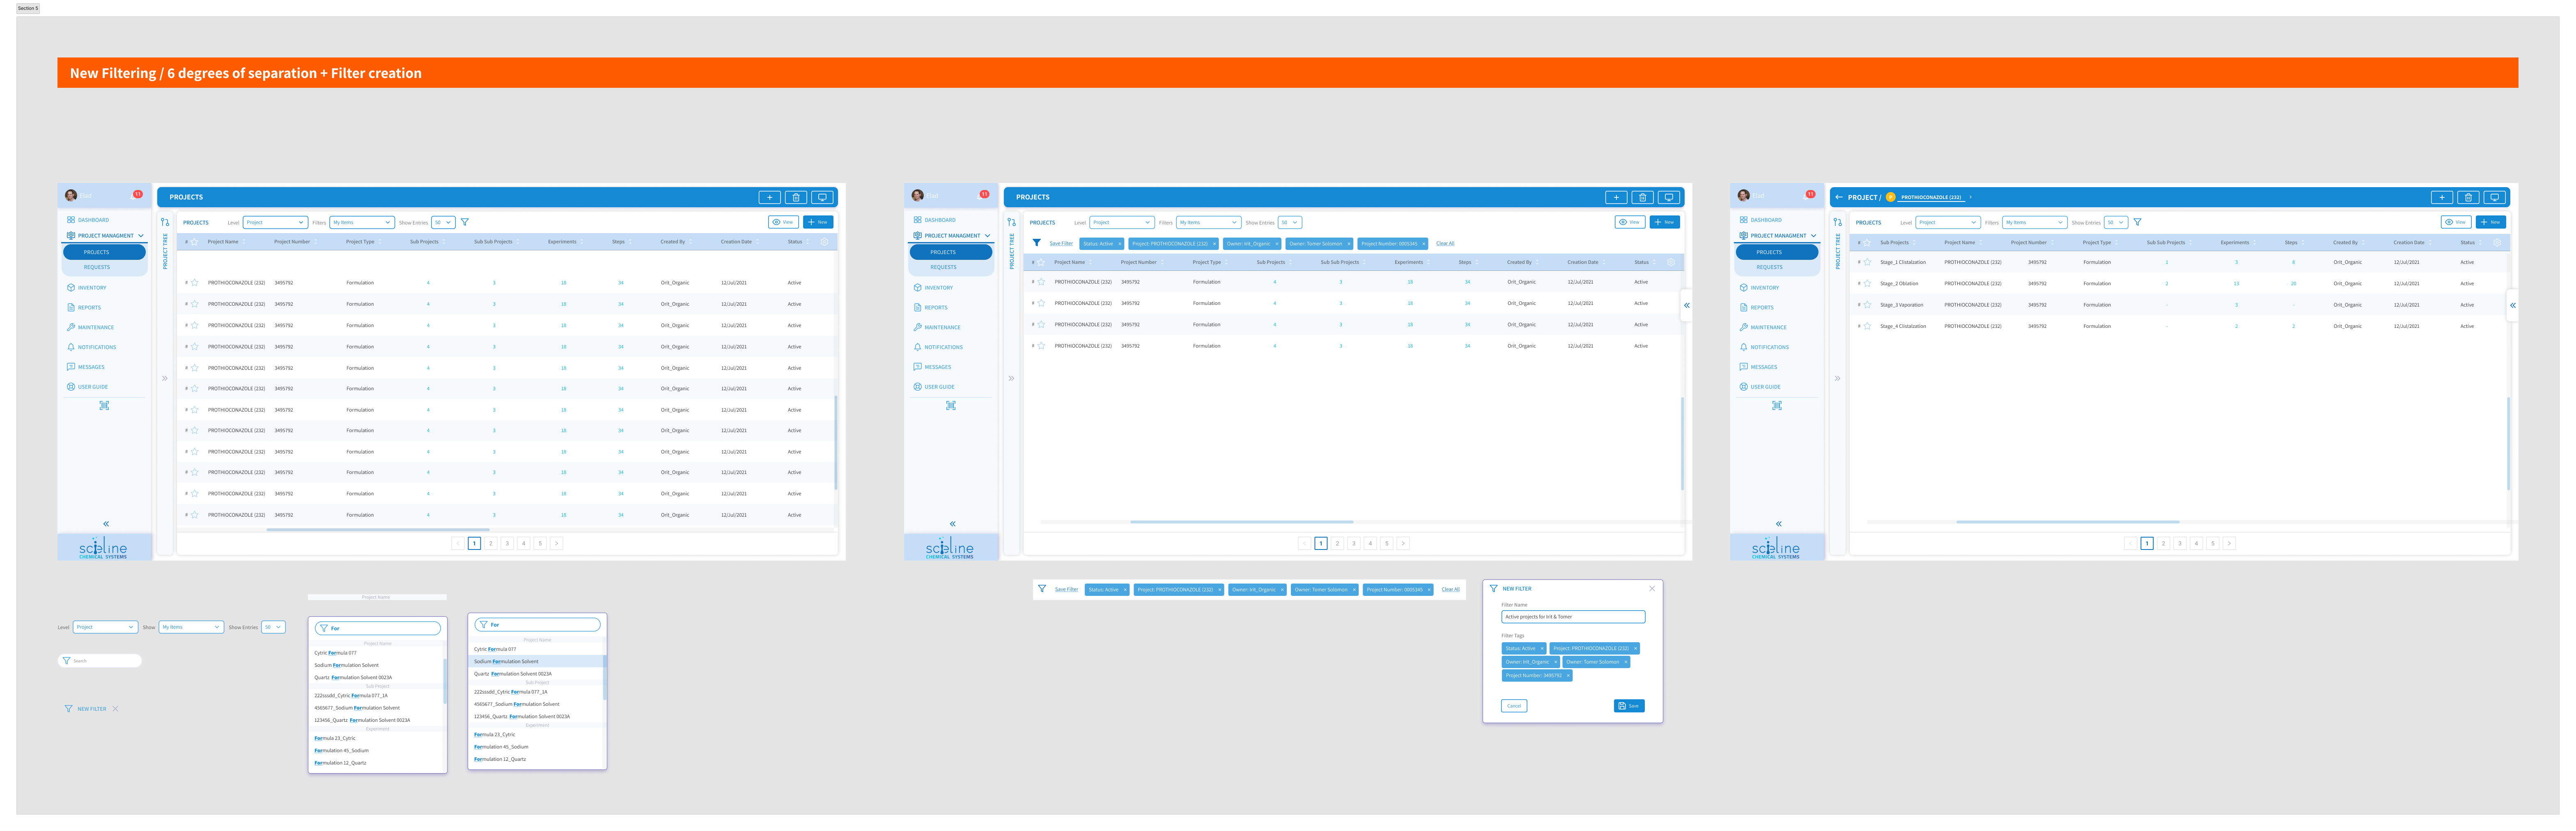Click the project tree branch icon, left mockup
The height and width of the screenshot is (831, 2576).
point(165,222)
